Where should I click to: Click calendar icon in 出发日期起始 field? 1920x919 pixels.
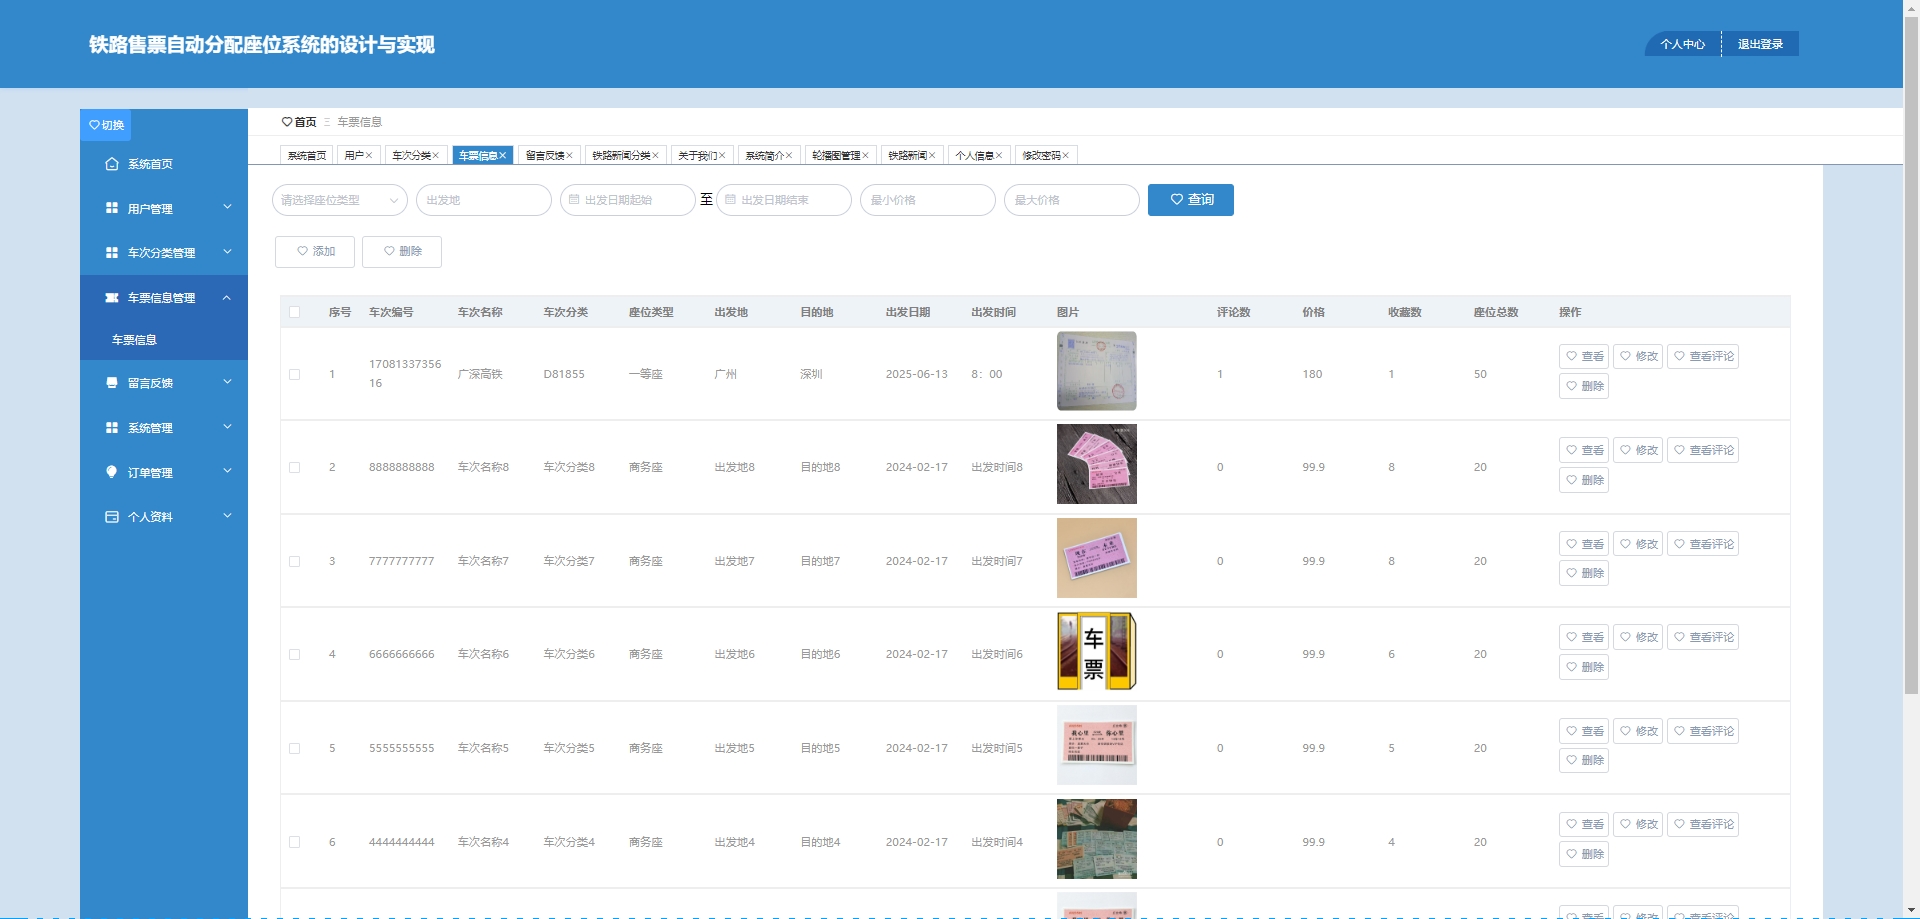coord(574,200)
